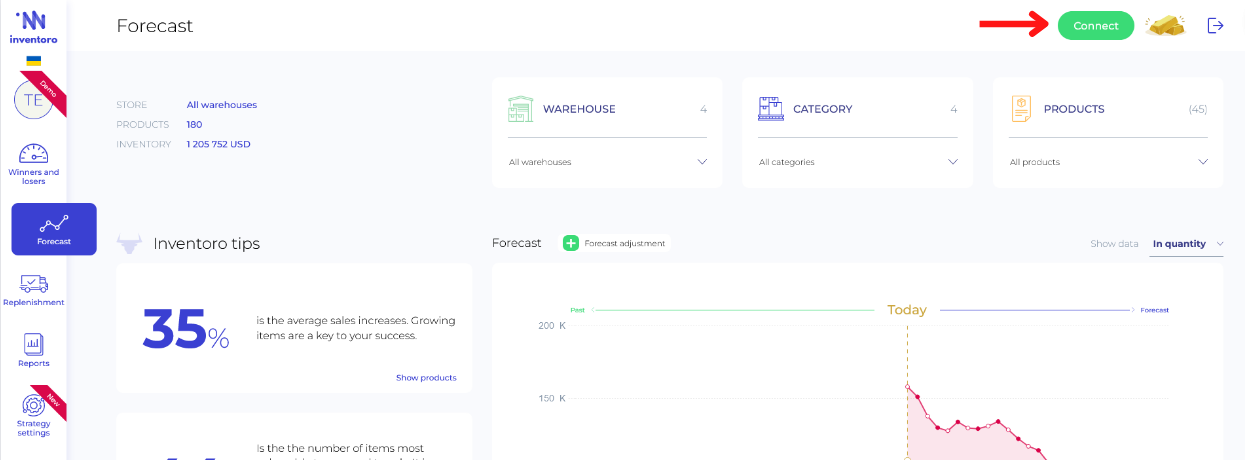Open Strategy settings gear icon
Image resolution: width=1245 pixels, height=460 pixels.
tap(34, 406)
